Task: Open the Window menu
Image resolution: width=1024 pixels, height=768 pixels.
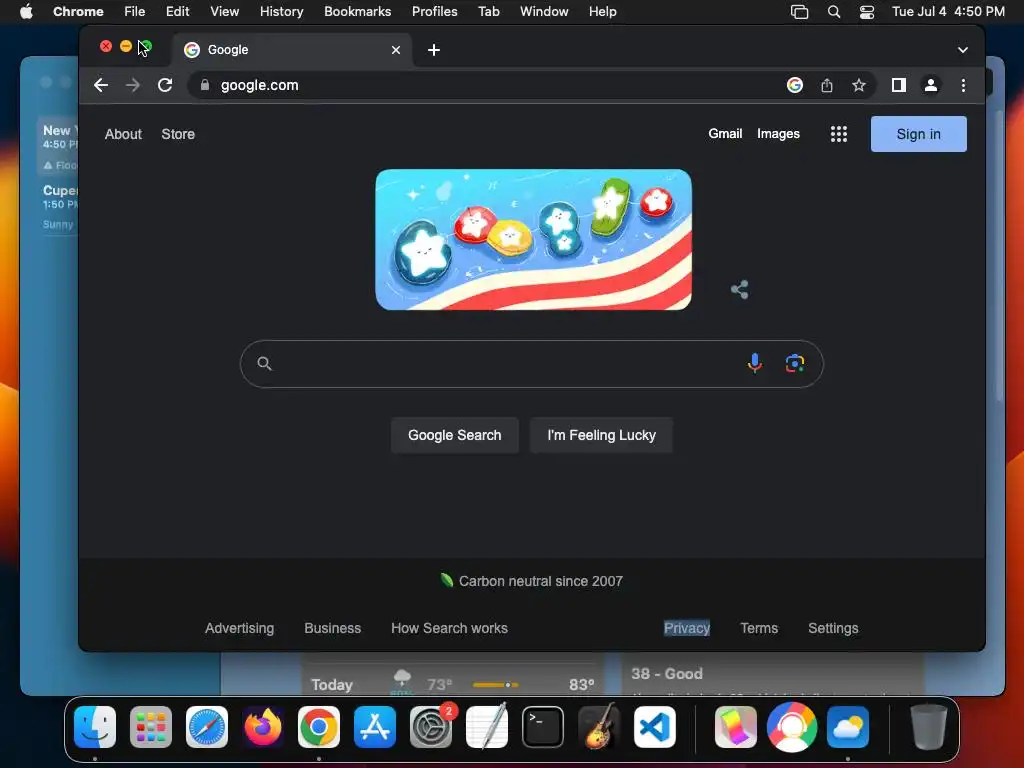Action: (544, 11)
